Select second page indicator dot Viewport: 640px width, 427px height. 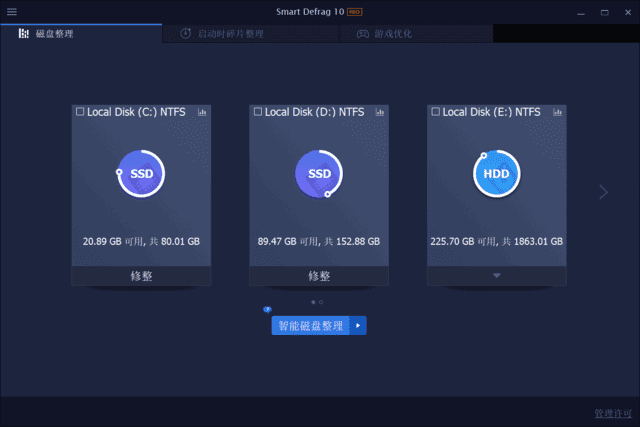tap(321, 302)
